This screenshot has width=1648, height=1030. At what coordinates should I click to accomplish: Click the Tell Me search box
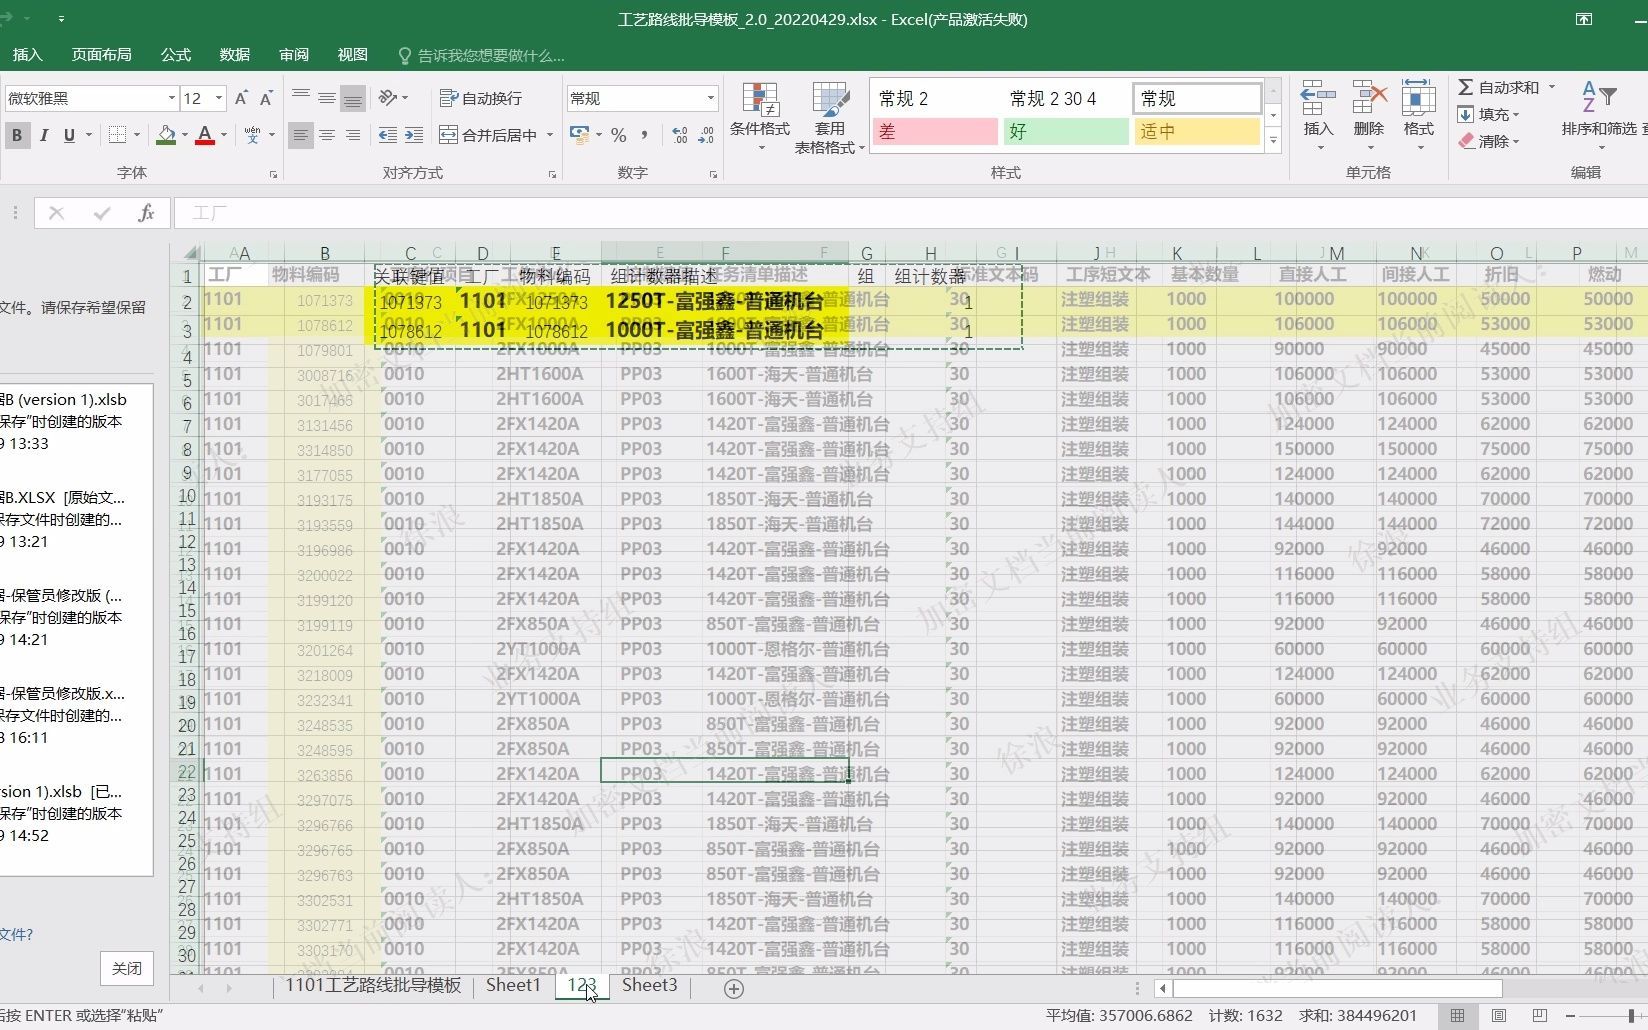(x=482, y=56)
